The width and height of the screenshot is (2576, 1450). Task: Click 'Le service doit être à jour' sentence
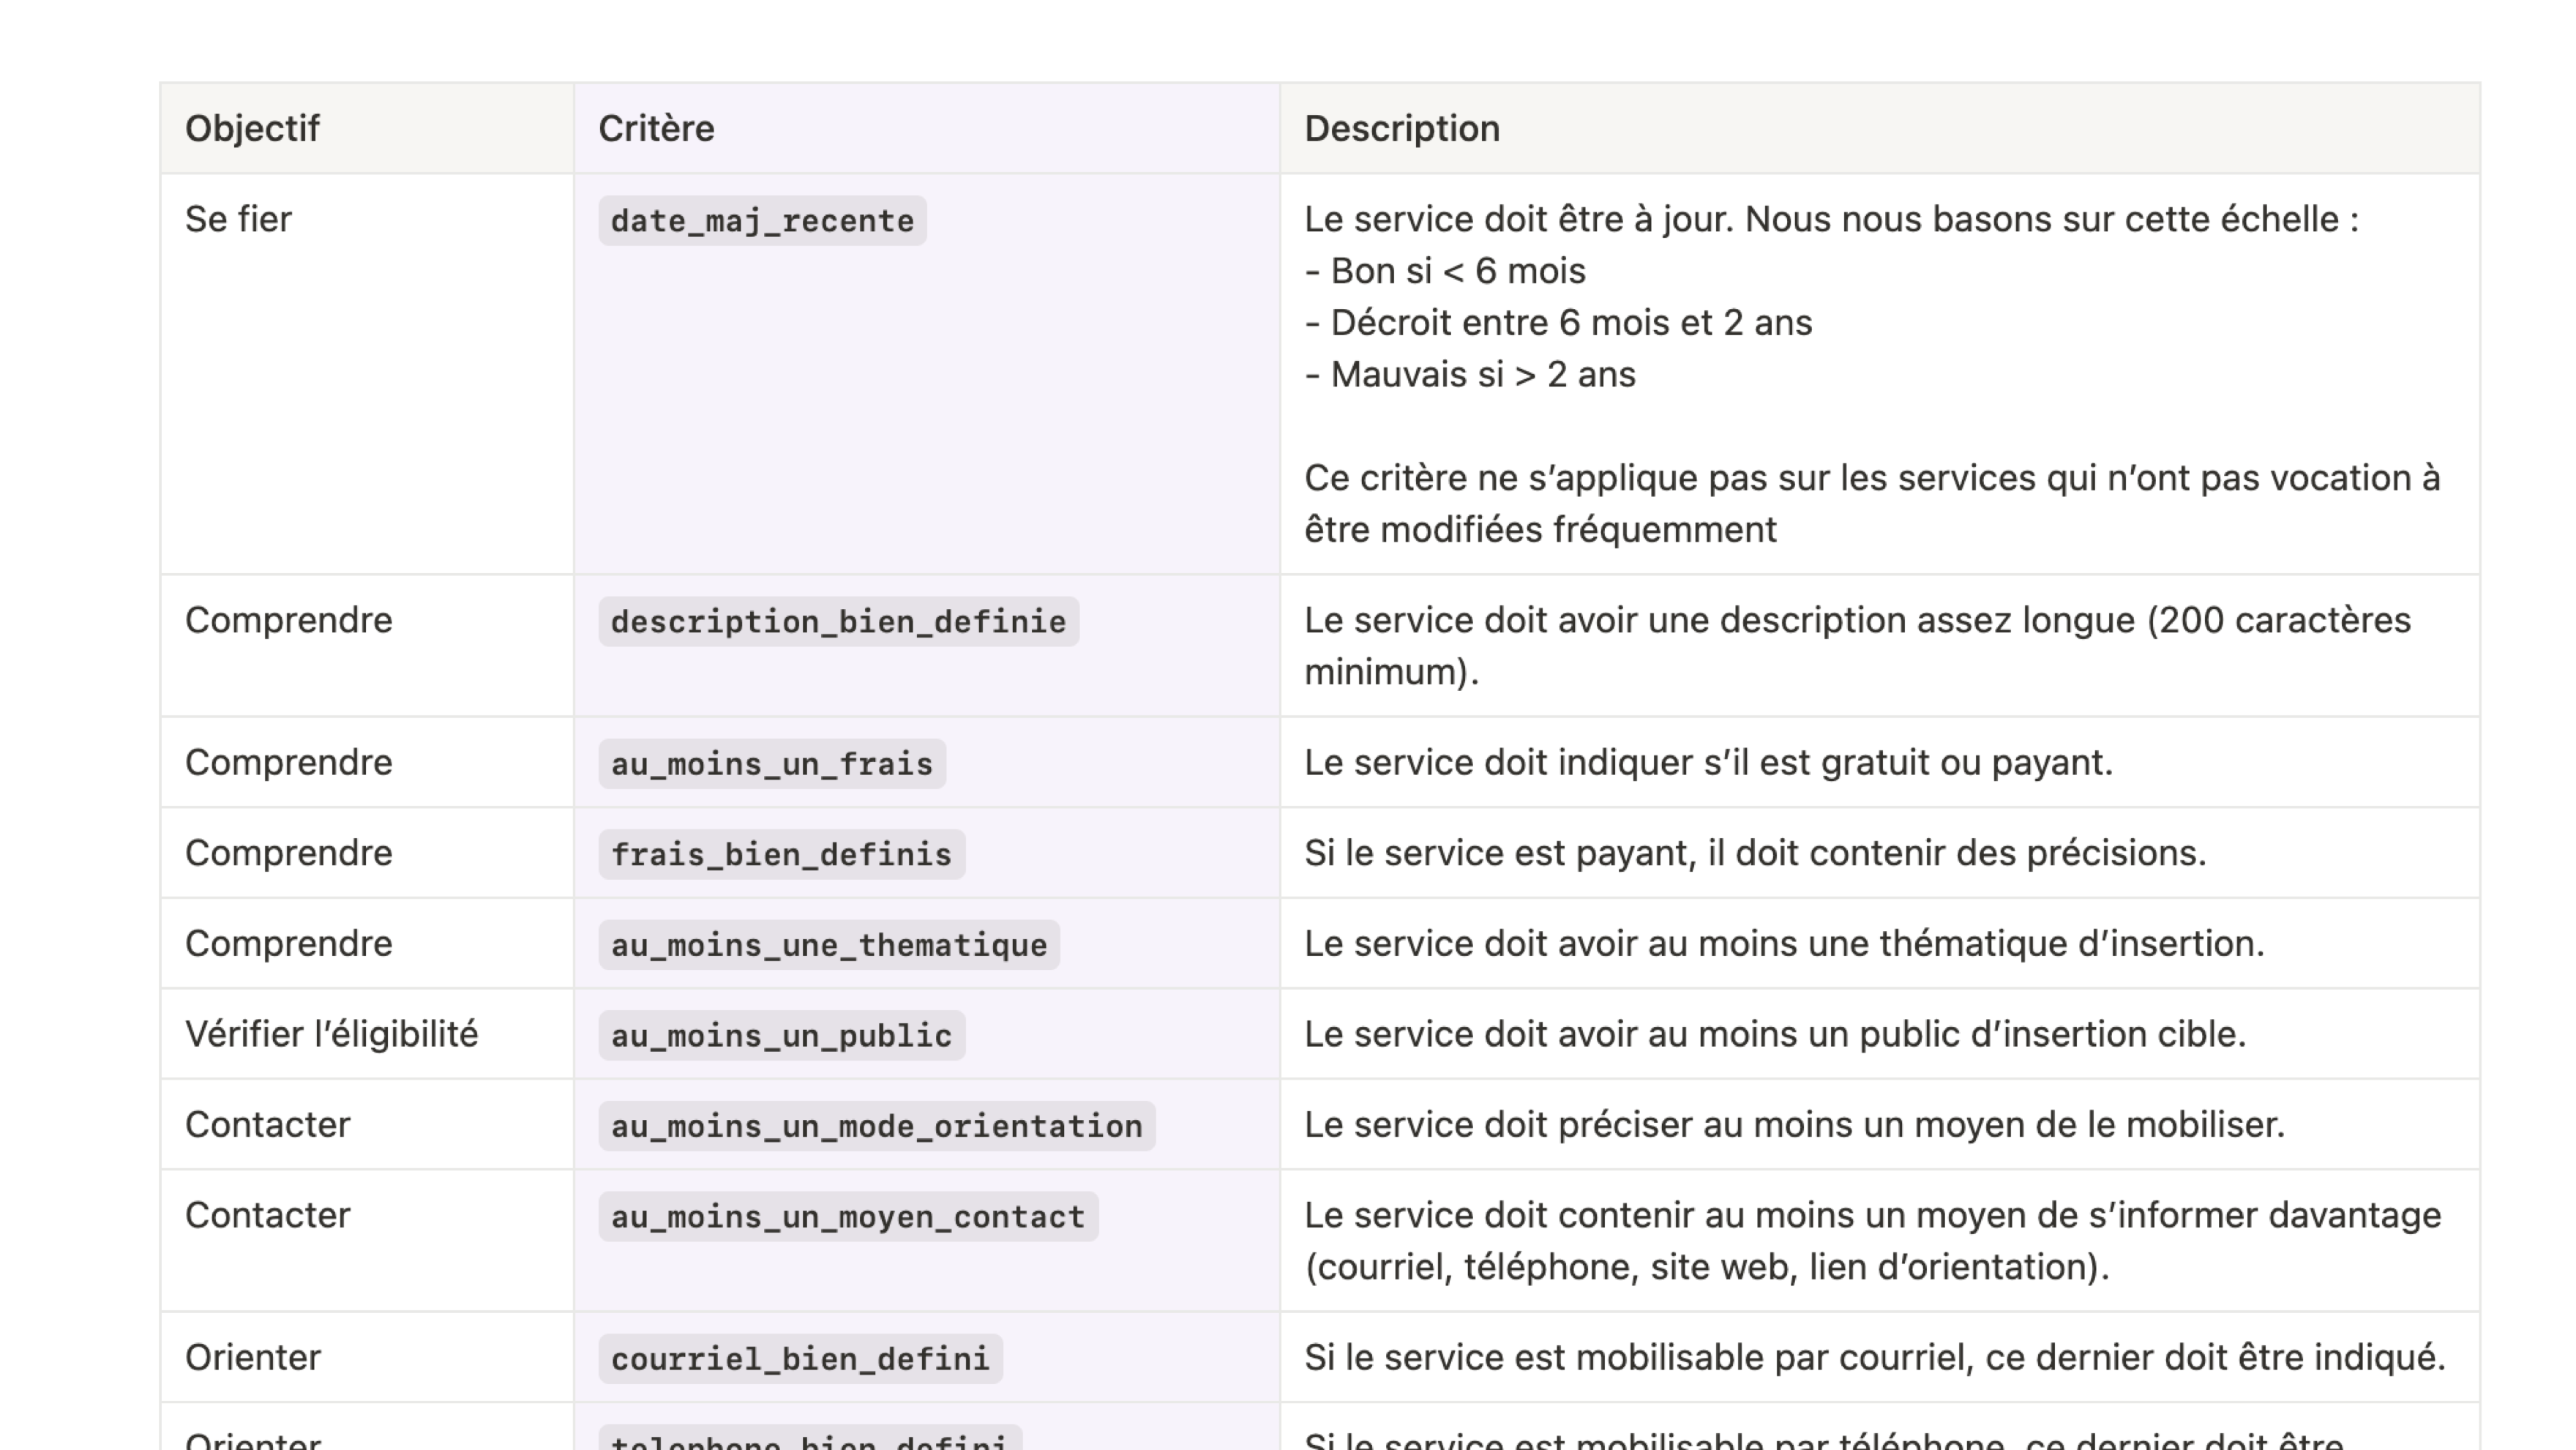coord(1518,219)
